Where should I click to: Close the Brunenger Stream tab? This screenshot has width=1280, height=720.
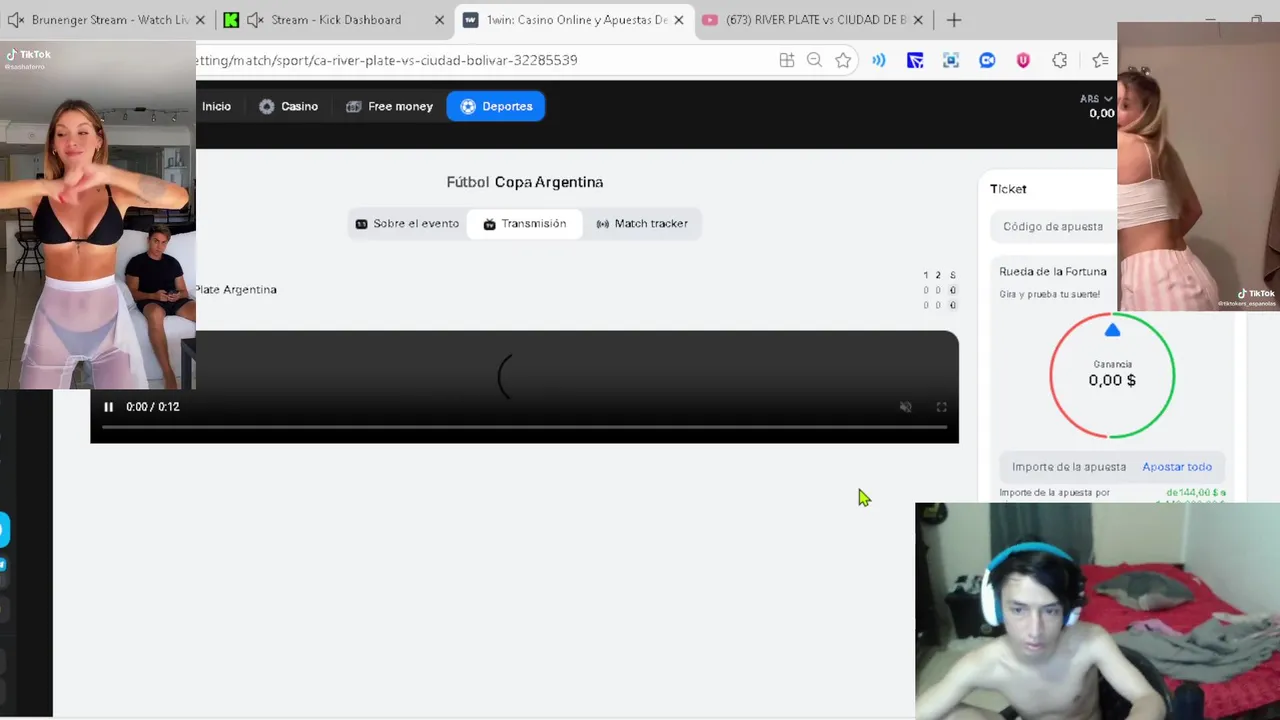coord(200,20)
